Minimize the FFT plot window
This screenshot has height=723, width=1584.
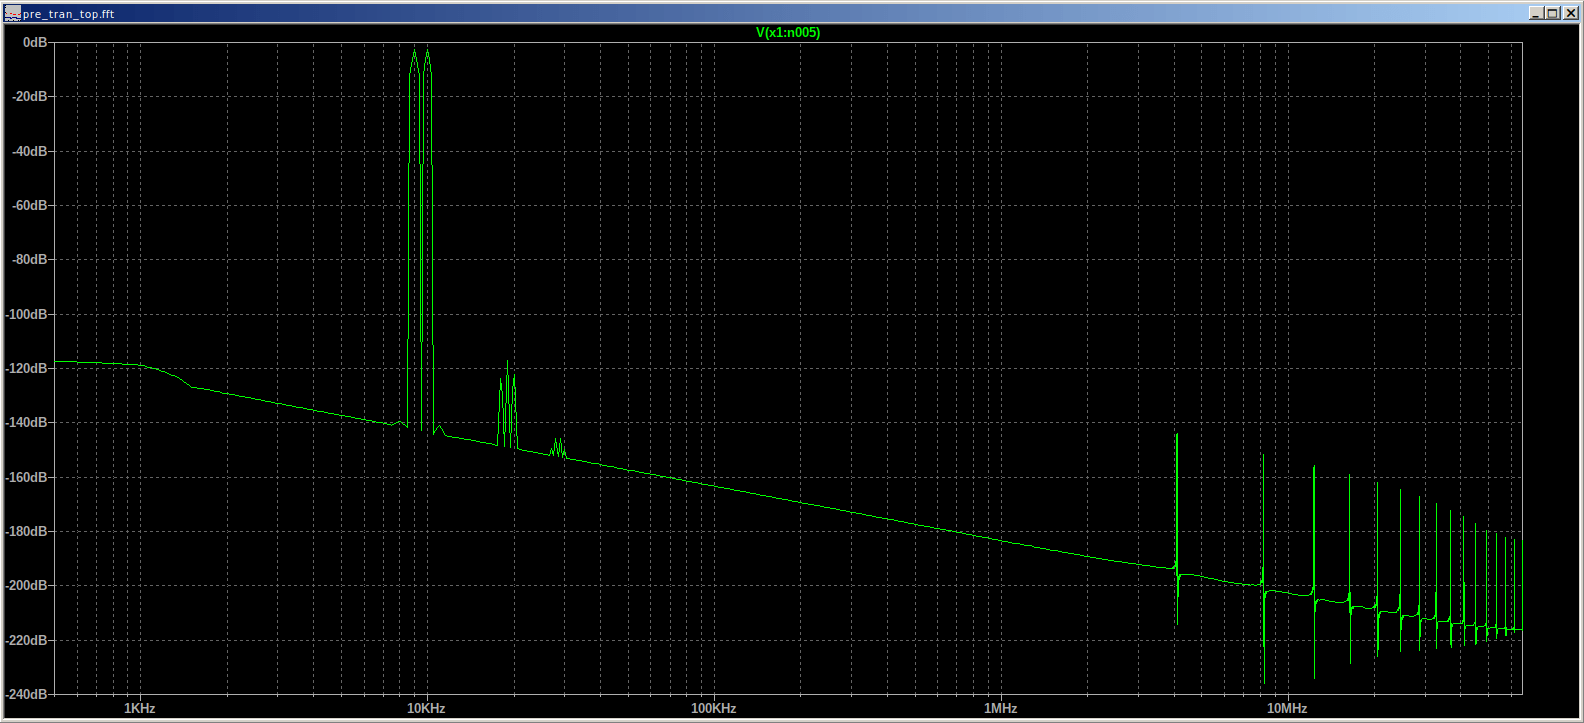[1537, 13]
